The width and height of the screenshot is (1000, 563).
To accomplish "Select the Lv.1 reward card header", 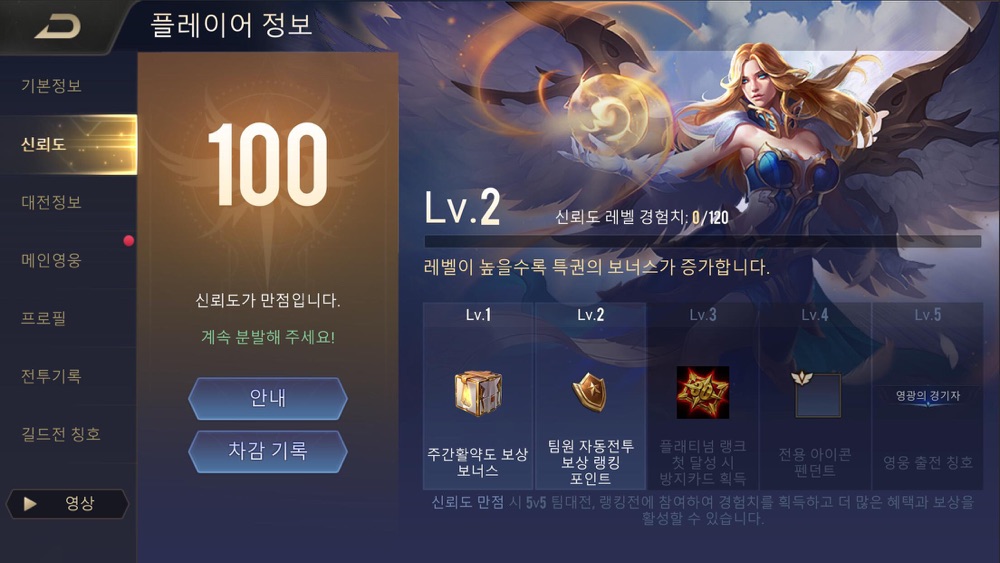I will tap(478, 315).
